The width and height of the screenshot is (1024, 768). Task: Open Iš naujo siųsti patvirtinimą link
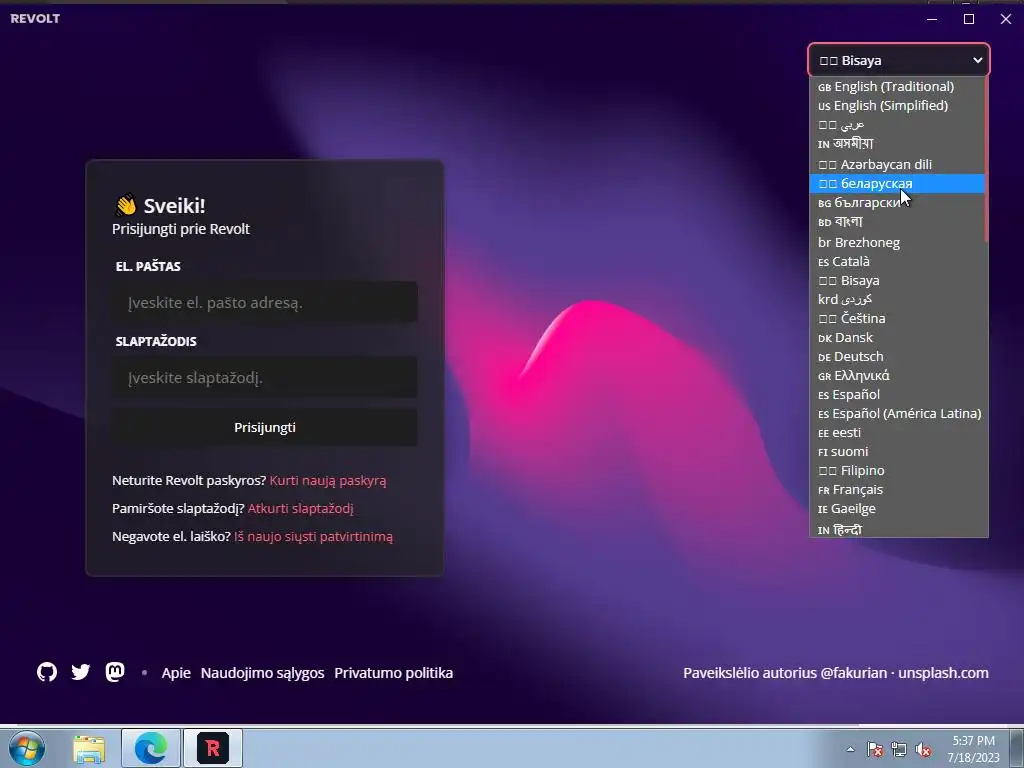pyautogui.click(x=313, y=537)
